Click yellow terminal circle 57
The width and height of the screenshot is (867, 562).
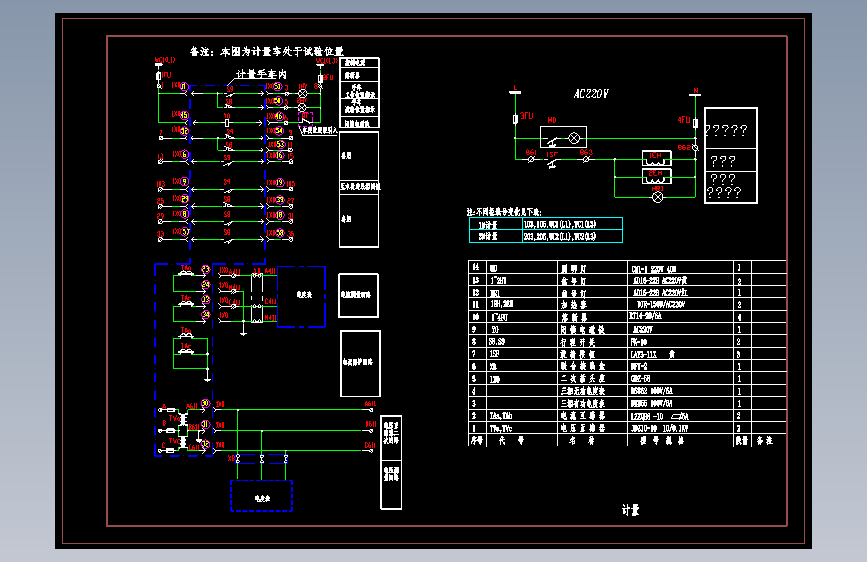186,232
